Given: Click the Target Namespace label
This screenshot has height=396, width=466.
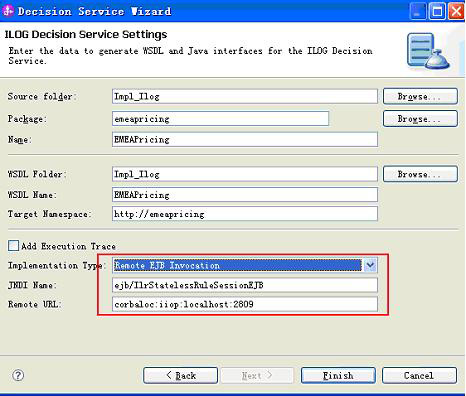Looking at the screenshot, I should [x=49, y=214].
